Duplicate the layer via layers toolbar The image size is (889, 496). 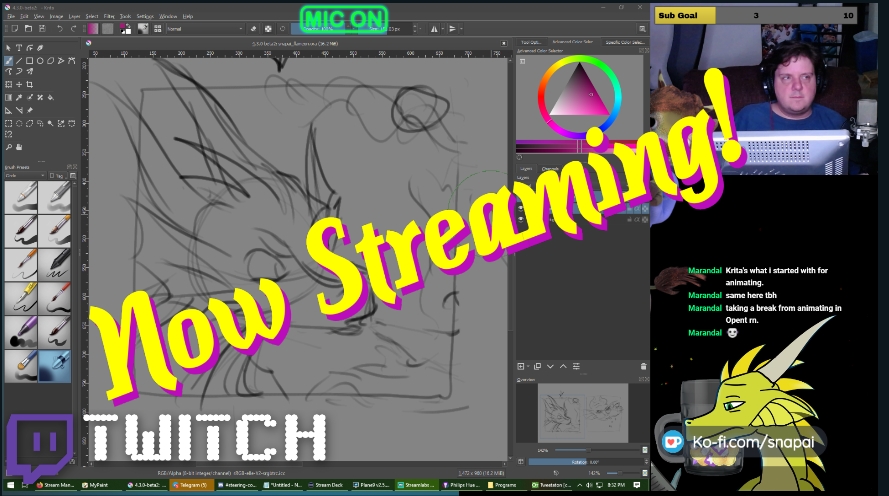pos(537,366)
